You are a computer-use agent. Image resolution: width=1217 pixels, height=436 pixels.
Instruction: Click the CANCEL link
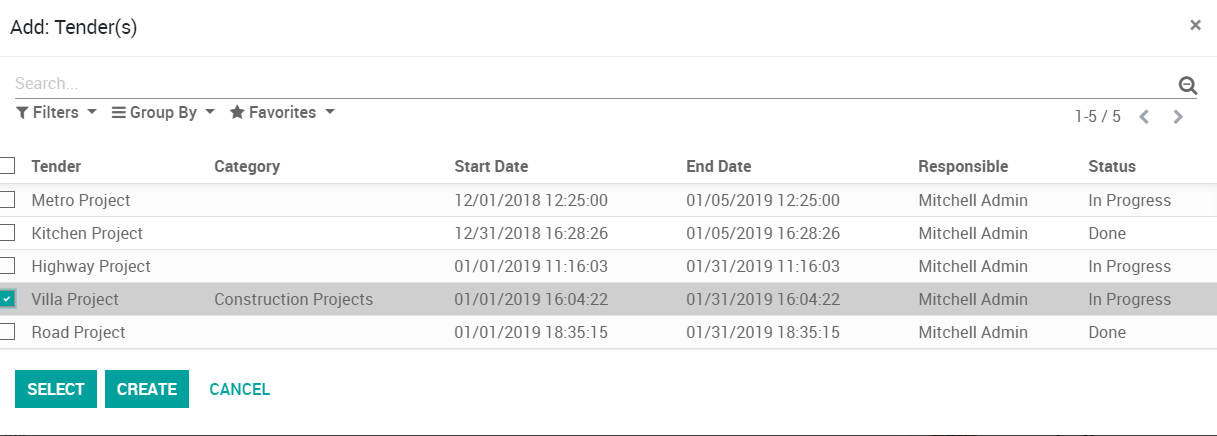(x=240, y=389)
